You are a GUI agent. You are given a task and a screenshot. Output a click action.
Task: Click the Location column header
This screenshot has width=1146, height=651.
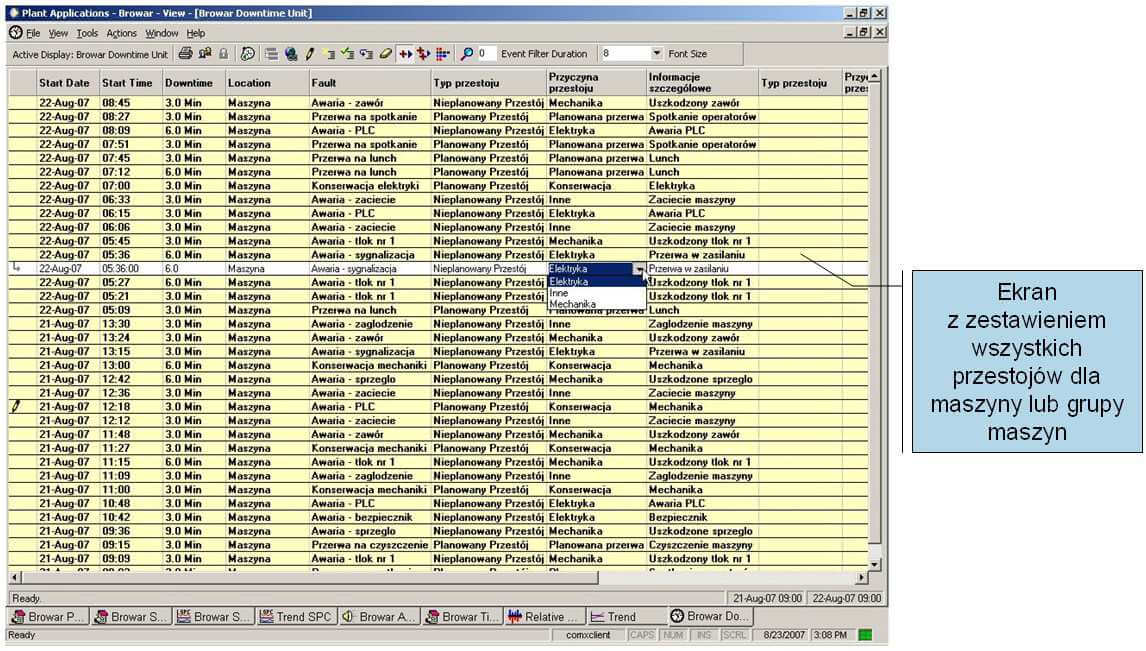point(266,83)
